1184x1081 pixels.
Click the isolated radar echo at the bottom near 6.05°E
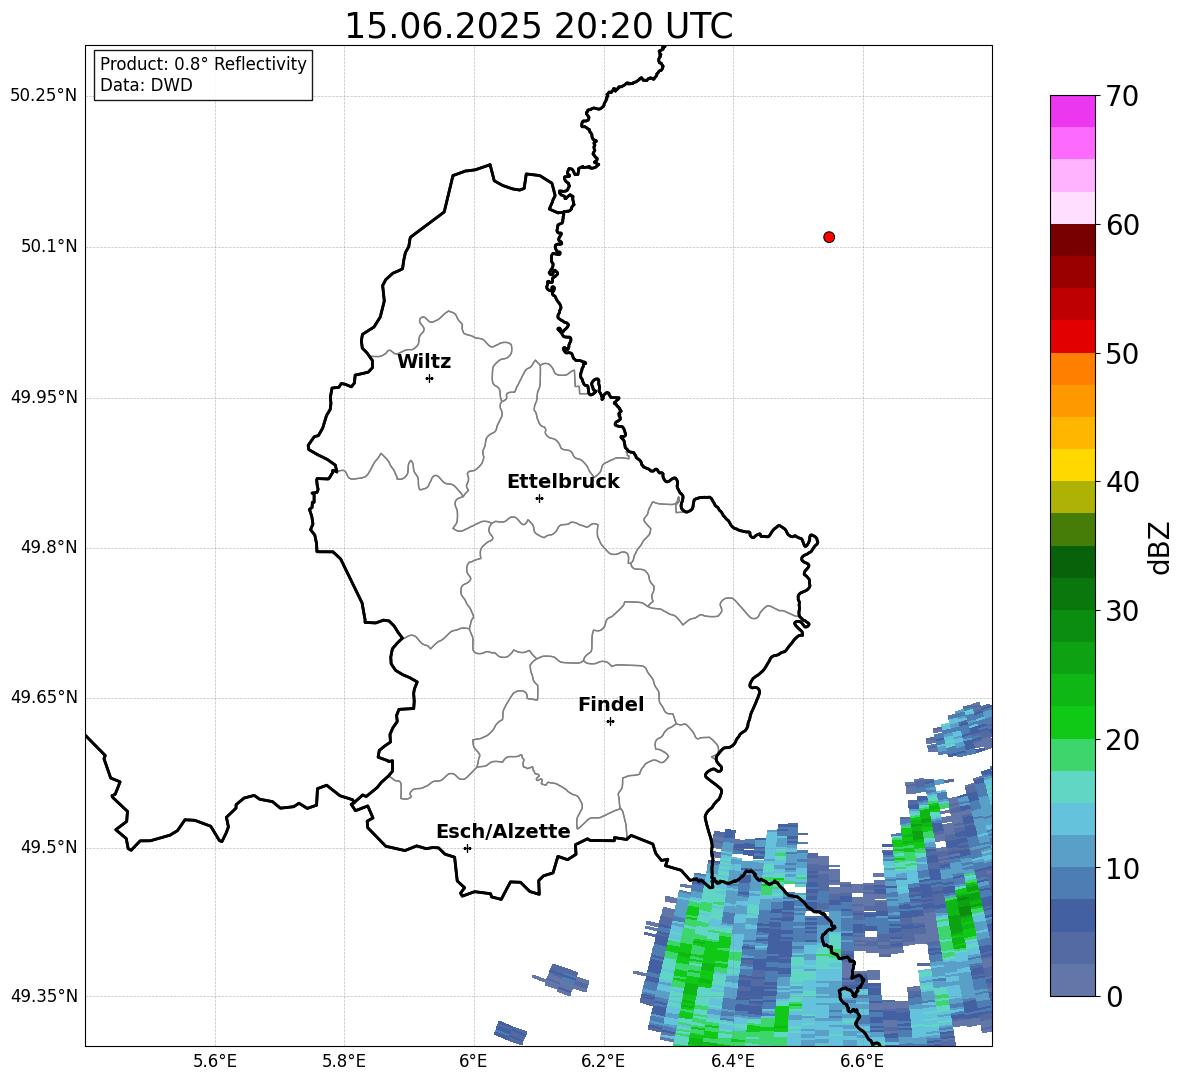point(511,1033)
